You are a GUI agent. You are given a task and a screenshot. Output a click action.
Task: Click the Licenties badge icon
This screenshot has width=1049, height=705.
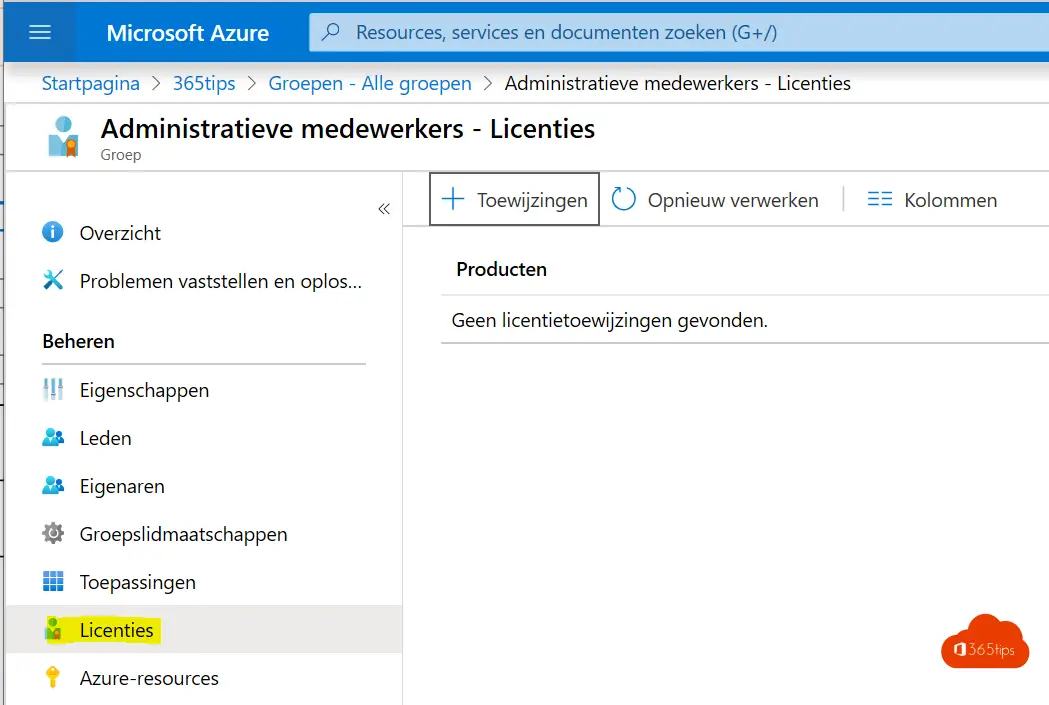click(53, 630)
